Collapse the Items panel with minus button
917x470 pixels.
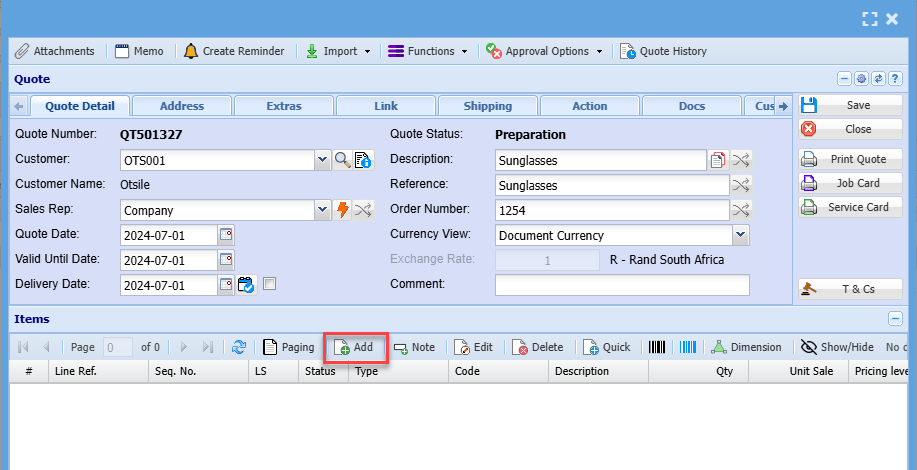pos(895,319)
